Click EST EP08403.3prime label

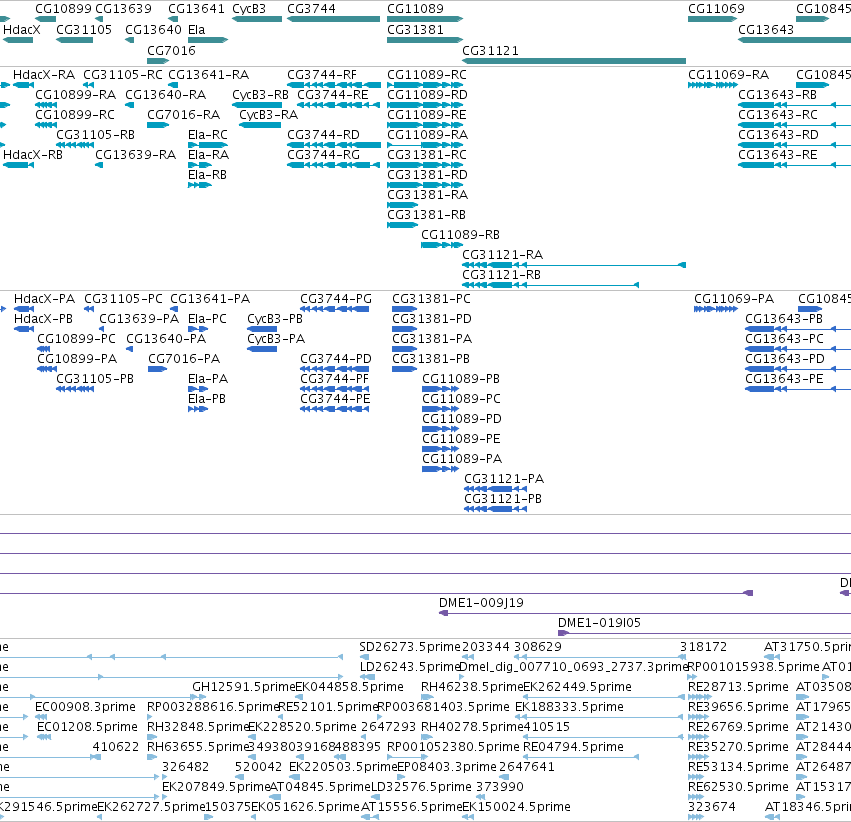pos(447,766)
